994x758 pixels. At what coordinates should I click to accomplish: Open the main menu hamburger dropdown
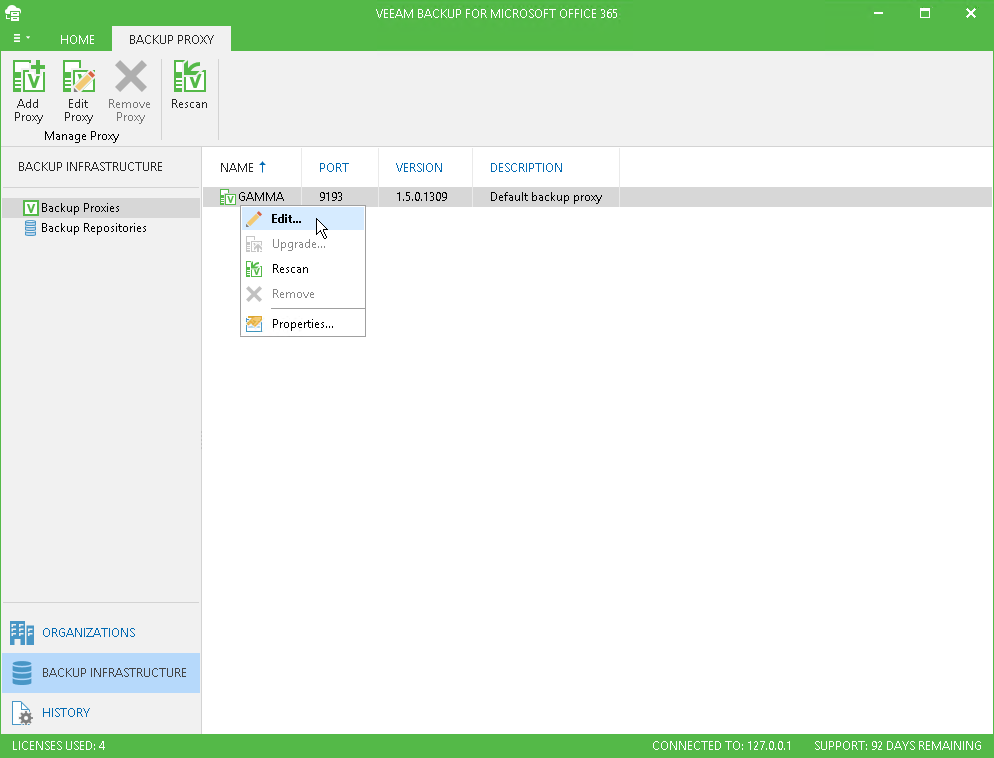[x=21, y=39]
